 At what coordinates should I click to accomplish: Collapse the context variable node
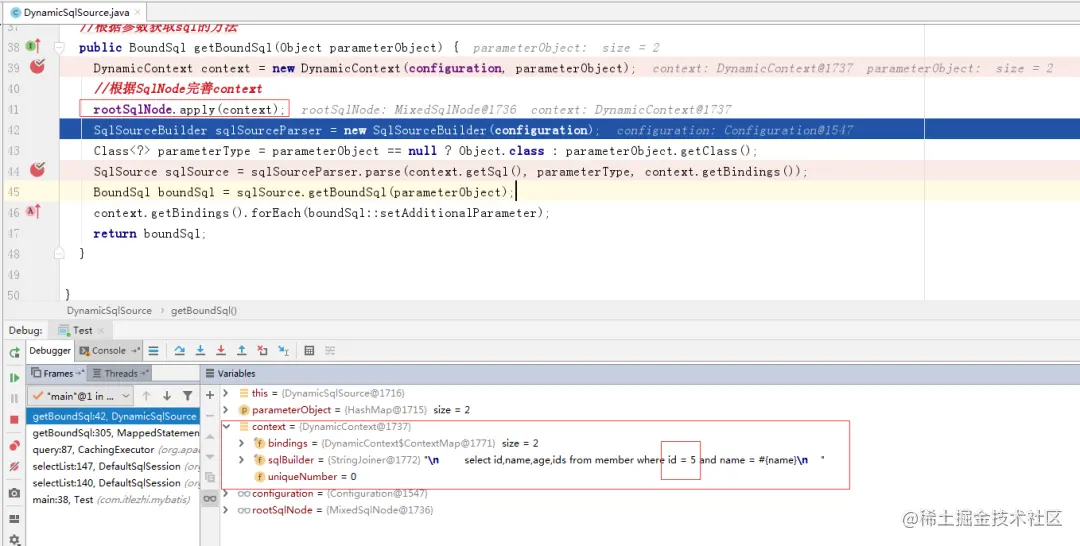click(x=225, y=427)
